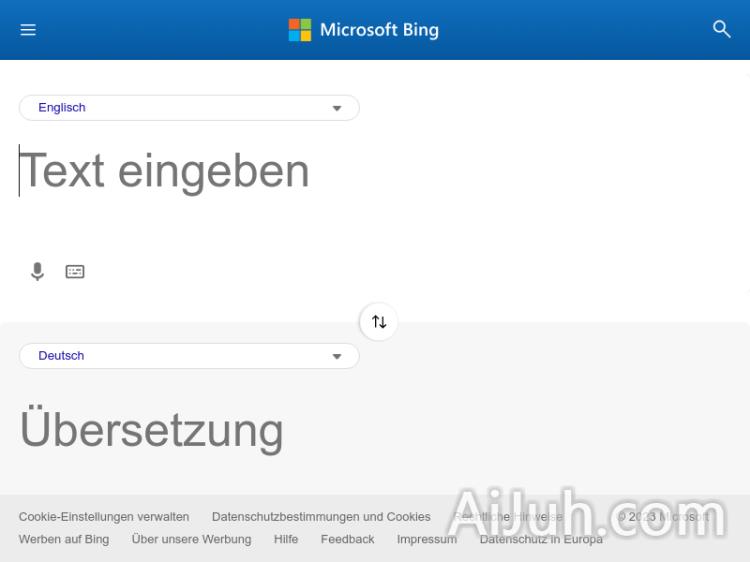
Task: Start voice input with microphone icon
Action: [x=38, y=271]
